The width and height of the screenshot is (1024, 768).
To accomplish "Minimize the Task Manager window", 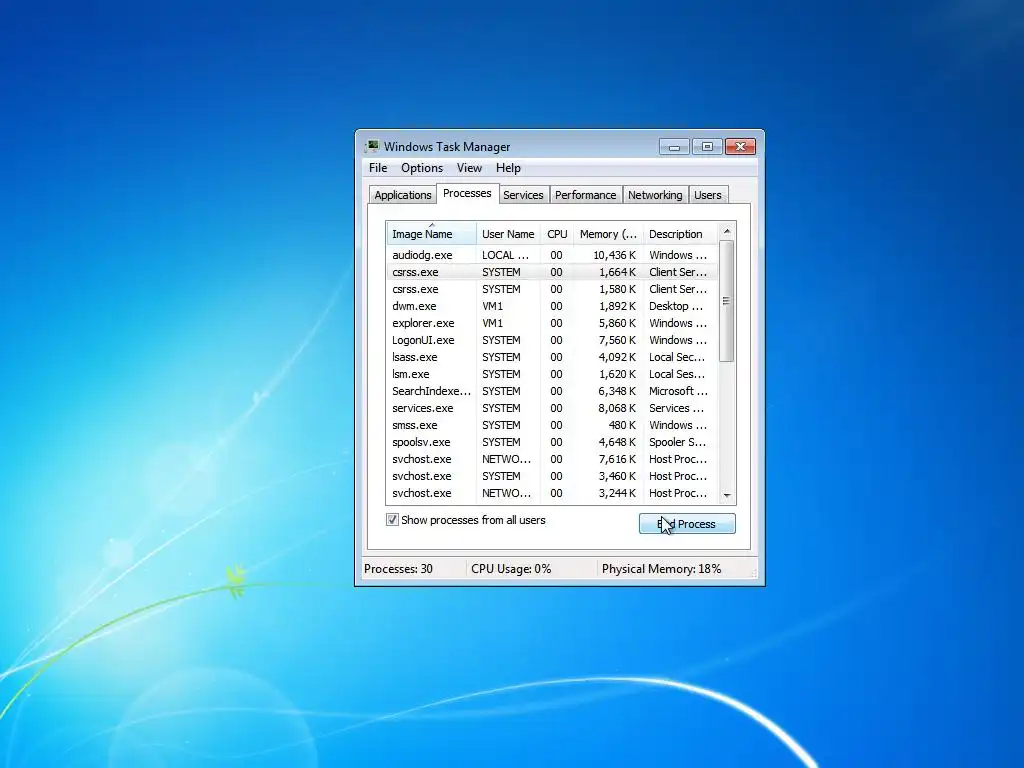I will [x=674, y=147].
